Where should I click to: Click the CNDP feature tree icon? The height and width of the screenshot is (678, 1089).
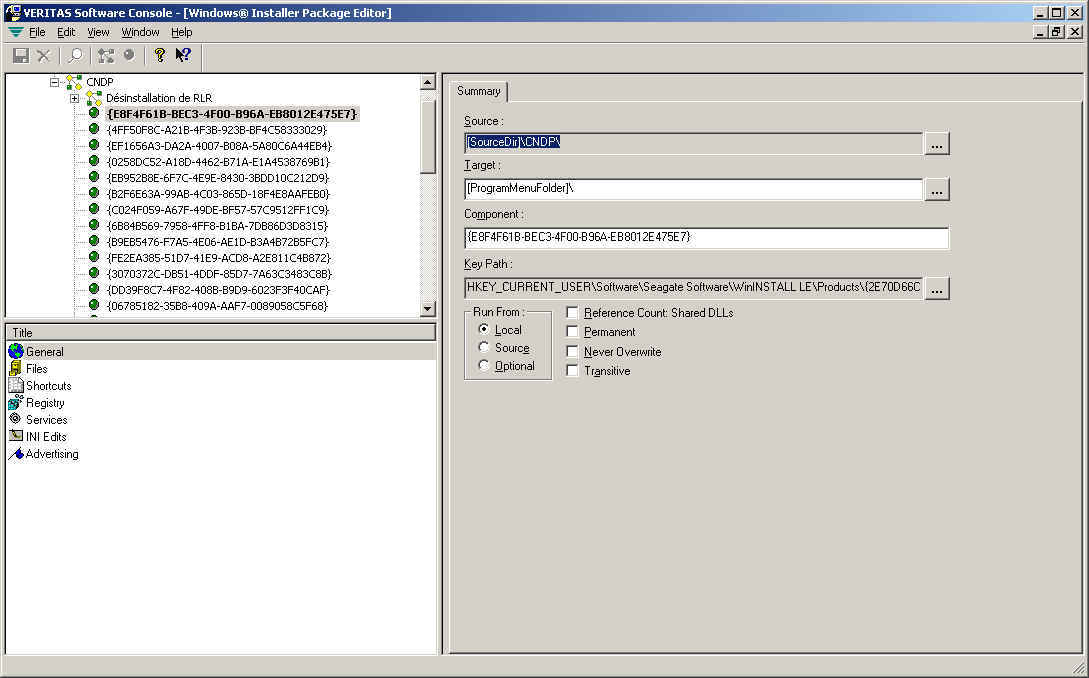(x=74, y=82)
